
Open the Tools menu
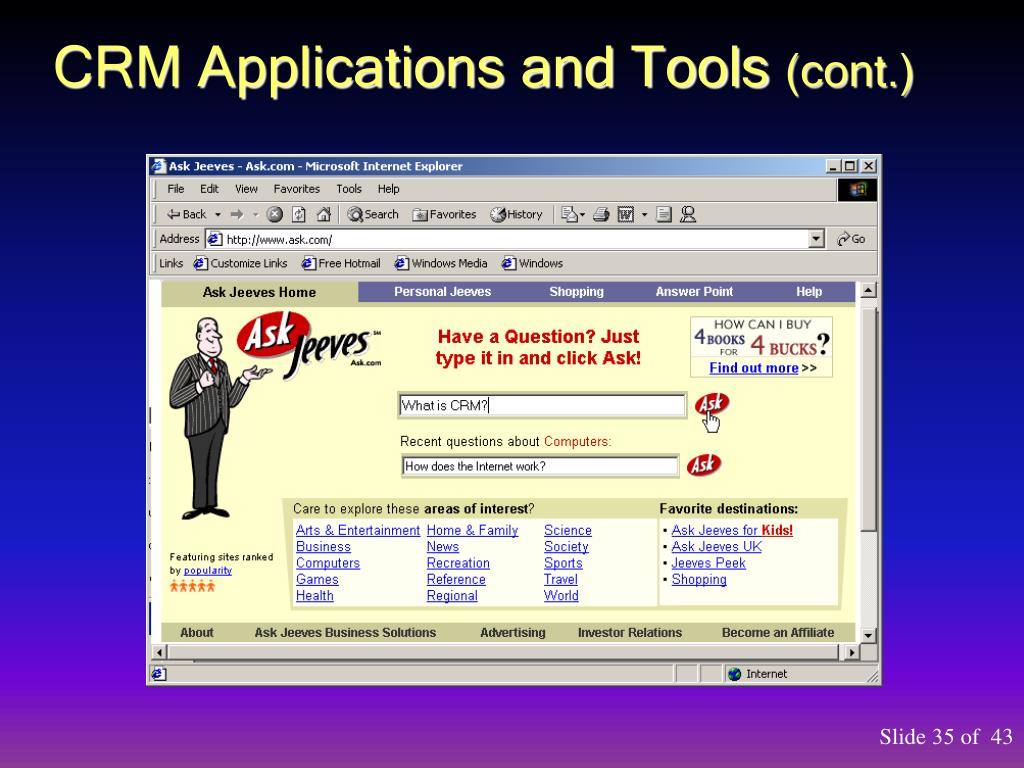[x=349, y=189]
